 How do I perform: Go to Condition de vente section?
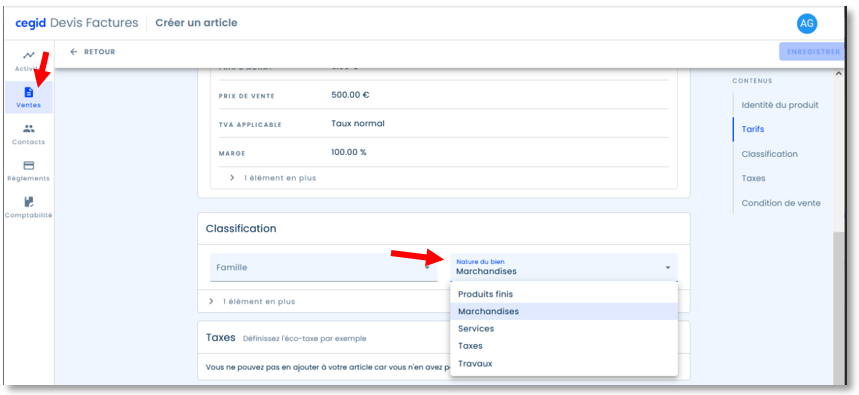pos(781,203)
